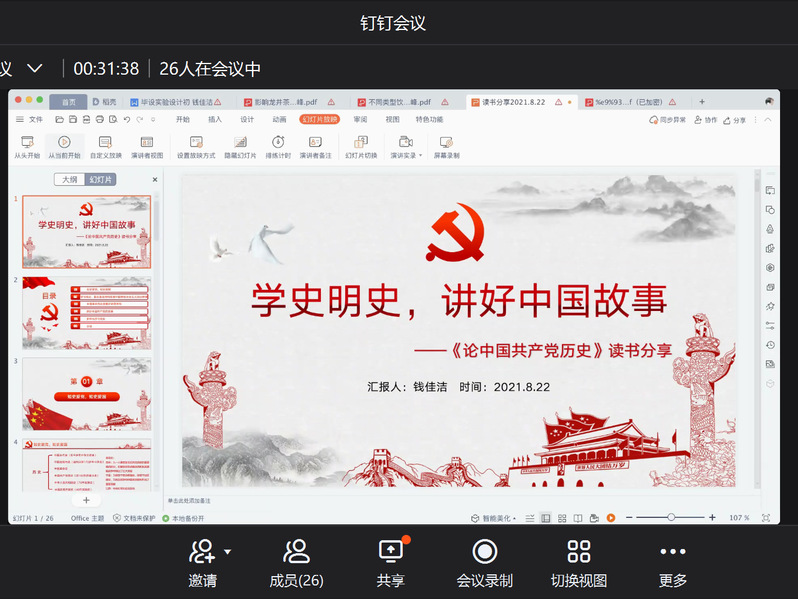Switch slide panel to 大纲 outline

(x=70, y=180)
